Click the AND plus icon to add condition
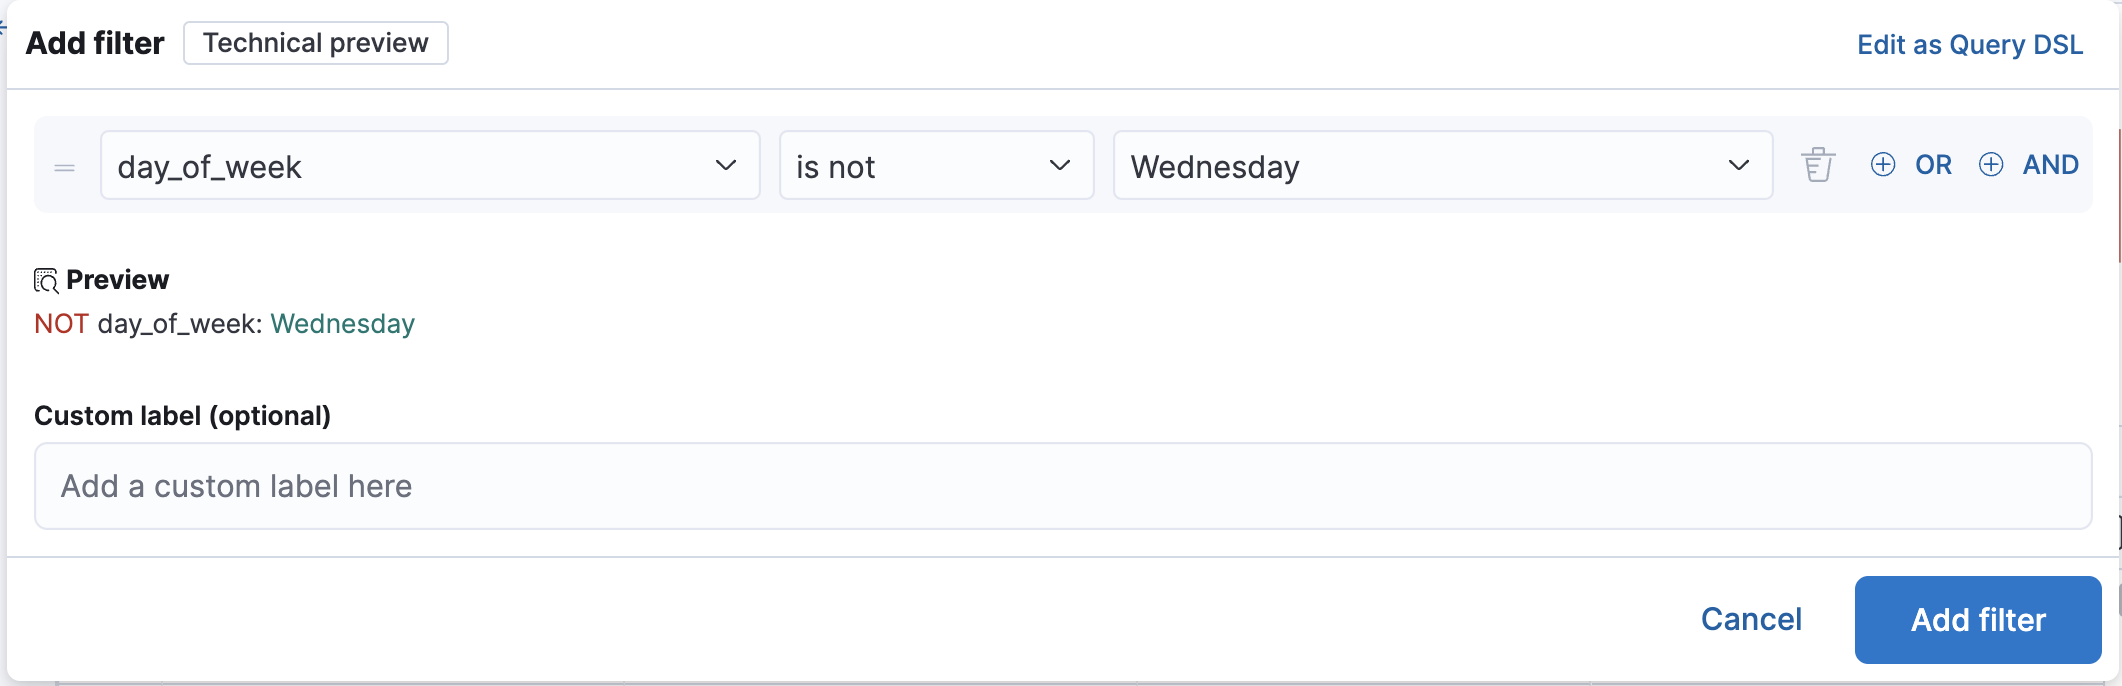 point(1991,165)
